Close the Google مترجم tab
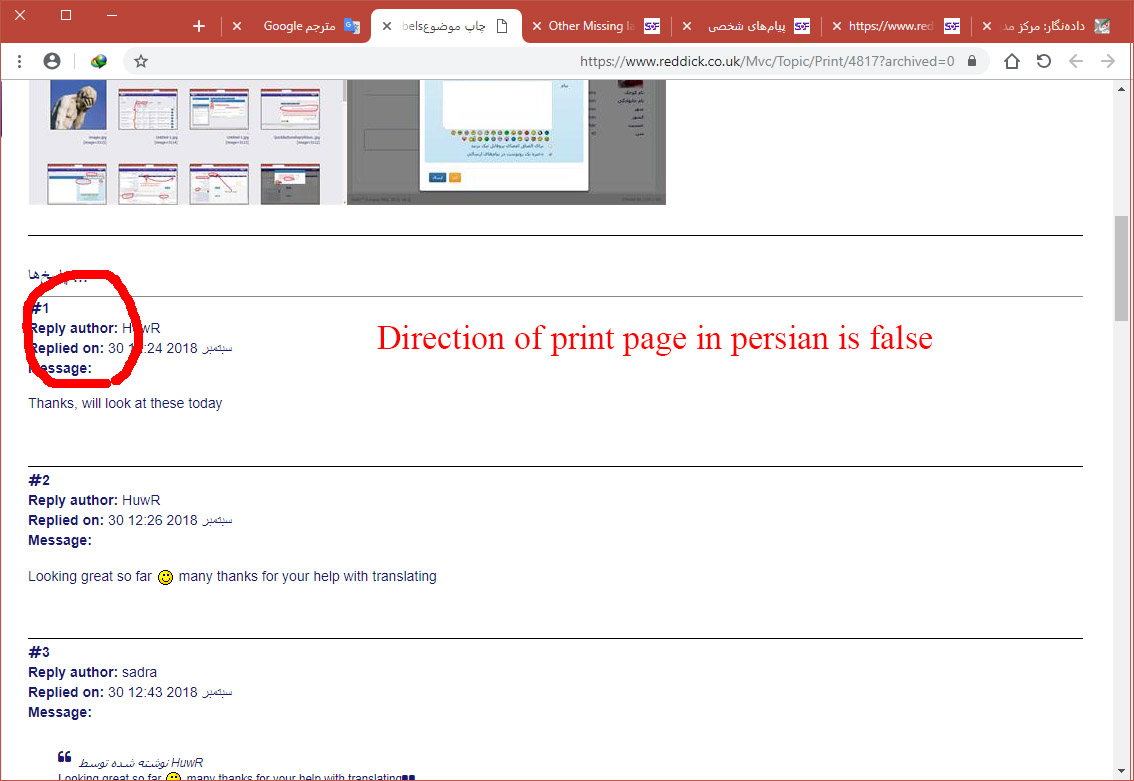 tap(237, 26)
